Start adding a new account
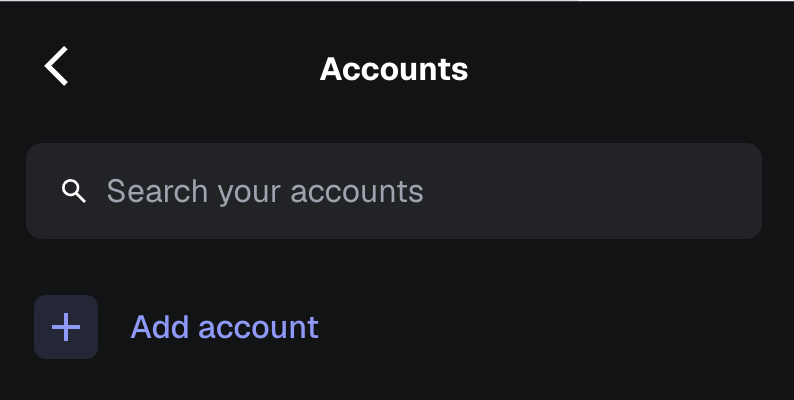Image resolution: width=794 pixels, height=400 pixels. click(224, 327)
